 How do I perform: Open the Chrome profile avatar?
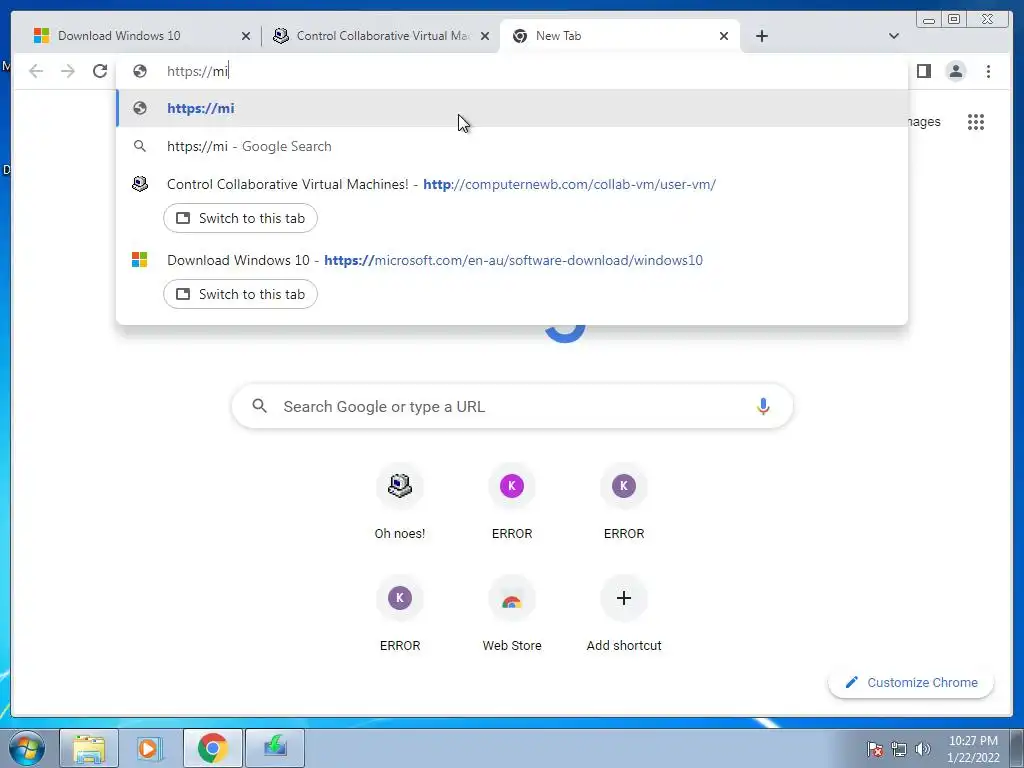[955, 71]
